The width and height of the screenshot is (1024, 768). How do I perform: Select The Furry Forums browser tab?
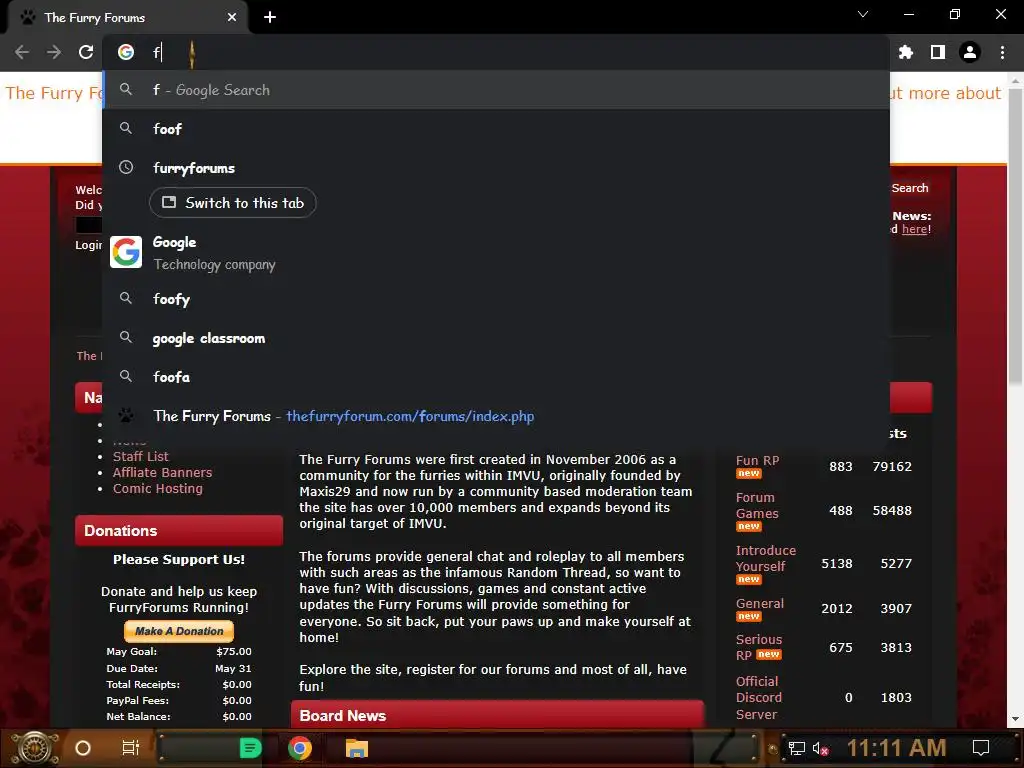tap(127, 18)
